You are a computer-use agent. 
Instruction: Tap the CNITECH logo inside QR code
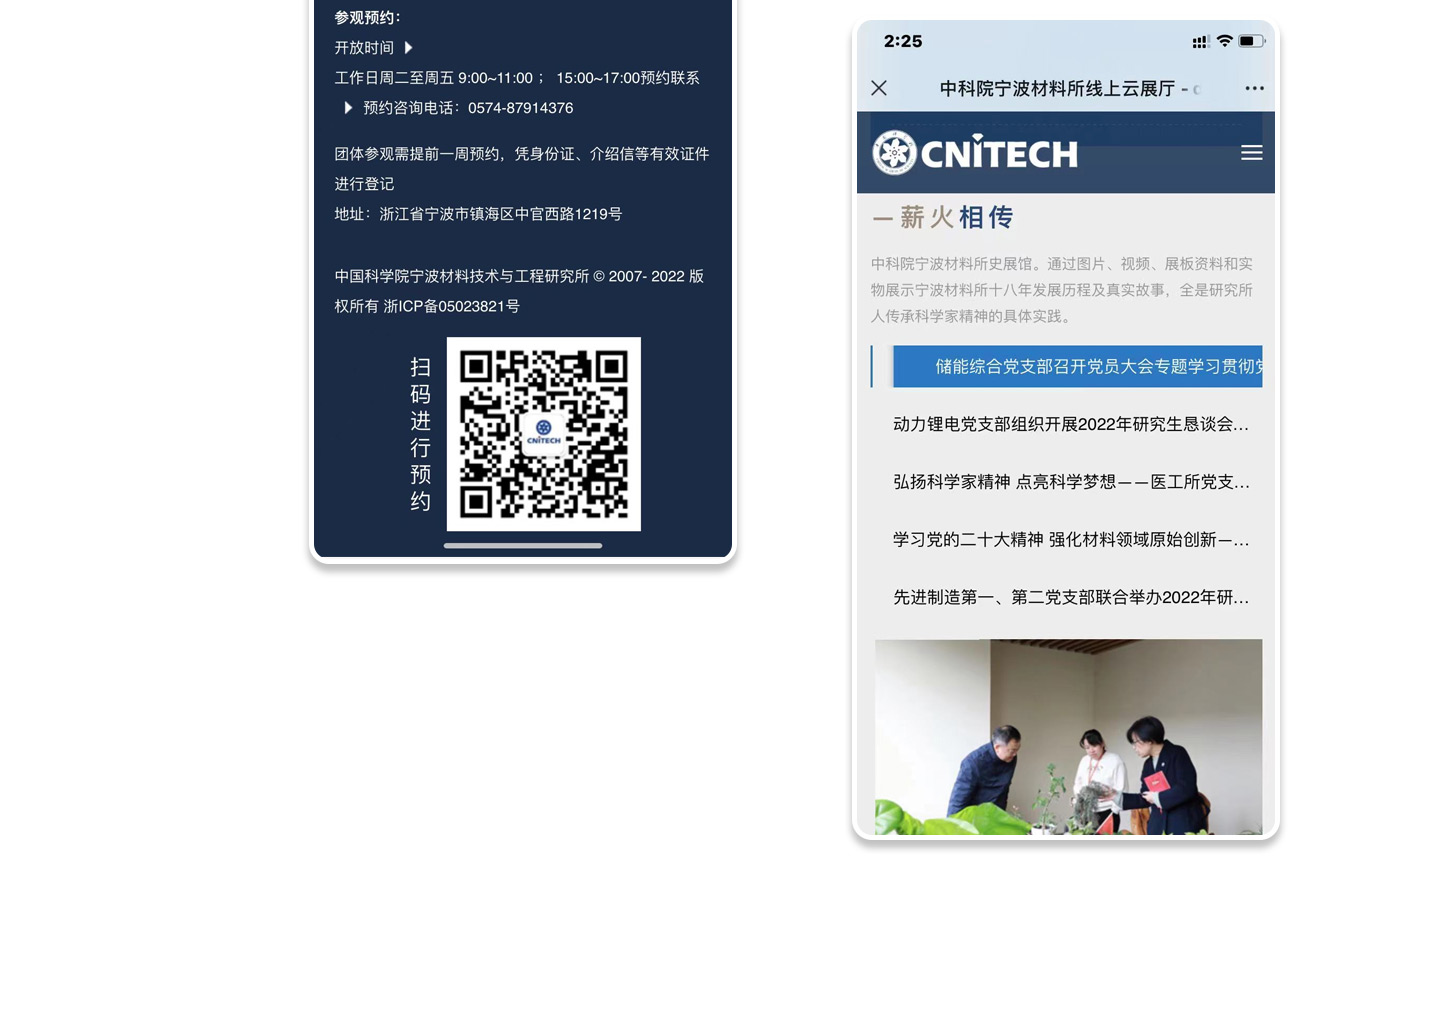(x=544, y=432)
